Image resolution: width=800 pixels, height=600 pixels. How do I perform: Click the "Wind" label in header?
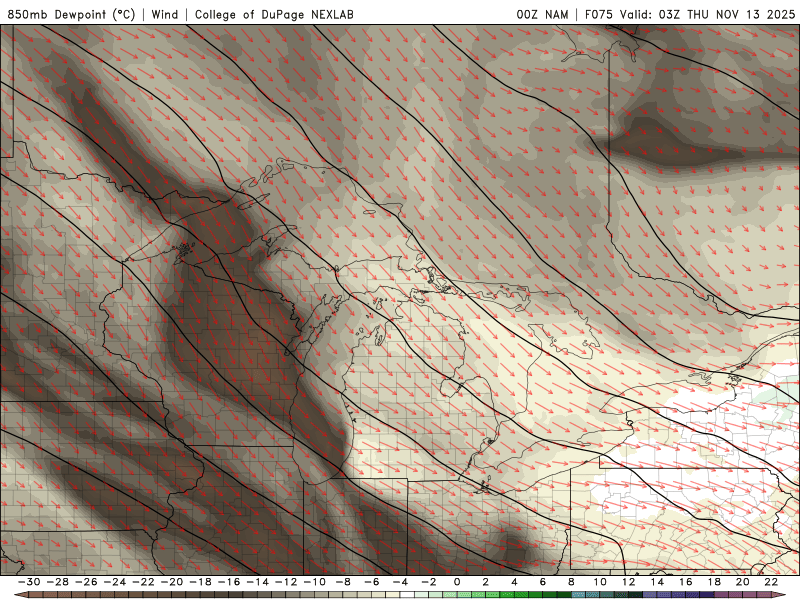coord(165,14)
